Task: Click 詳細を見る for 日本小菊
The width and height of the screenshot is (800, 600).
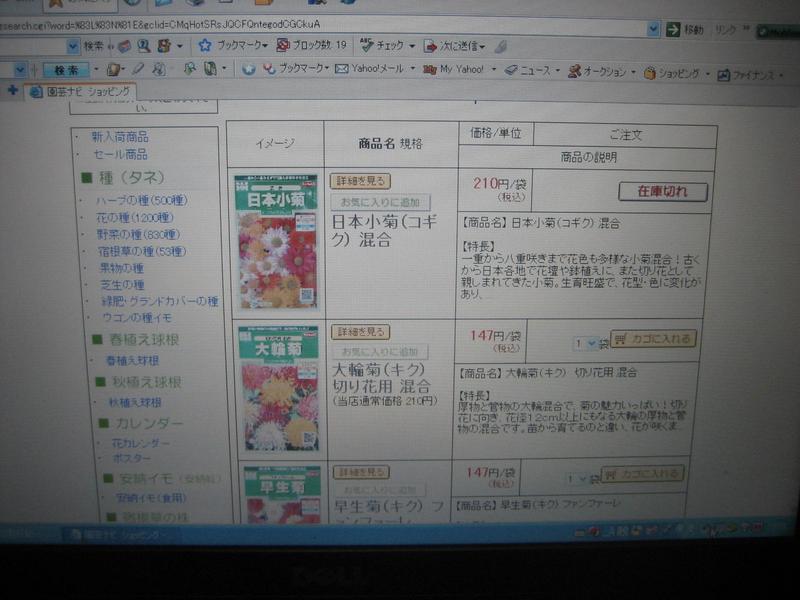Action: point(360,181)
